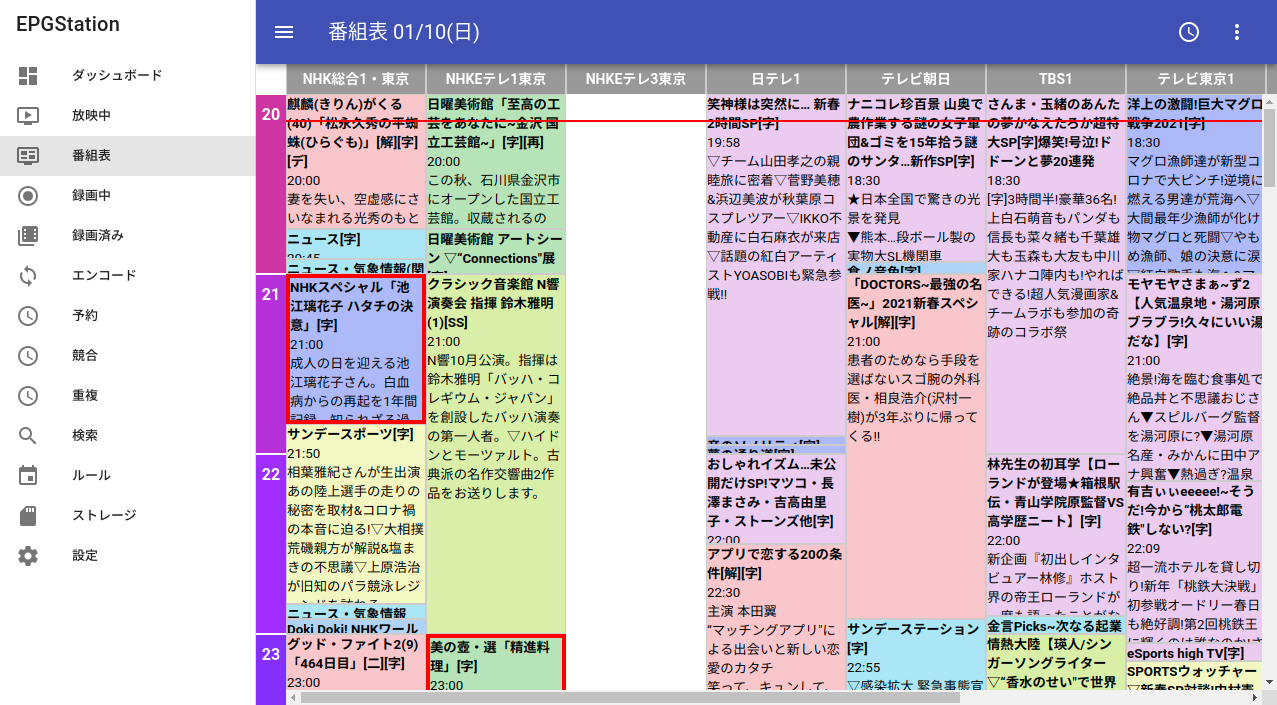The width and height of the screenshot is (1277, 705).
Task: Click the 21 hour marker
Action: (271, 364)
